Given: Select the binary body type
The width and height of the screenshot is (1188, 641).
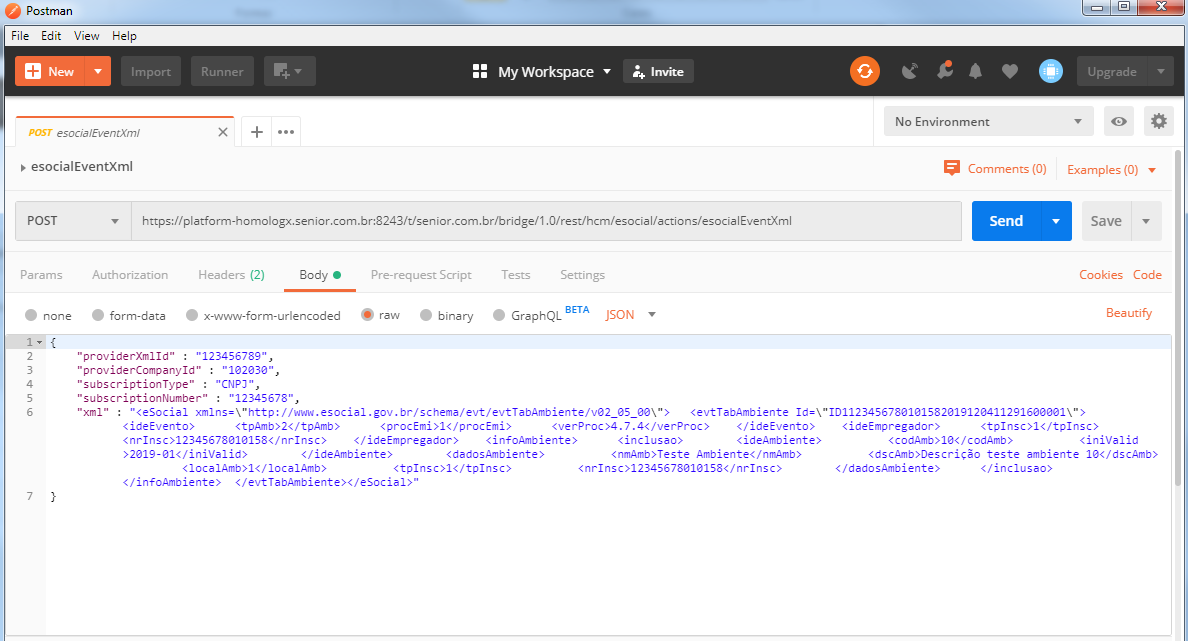Looking at the screenshot, I should click(426, 315).
